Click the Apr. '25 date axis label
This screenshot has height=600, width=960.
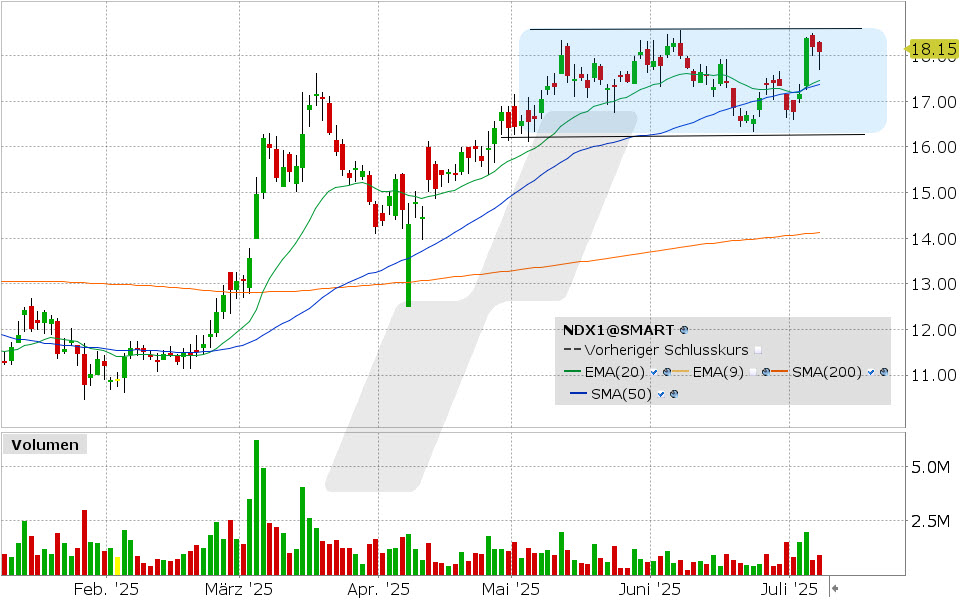(378, 589)
